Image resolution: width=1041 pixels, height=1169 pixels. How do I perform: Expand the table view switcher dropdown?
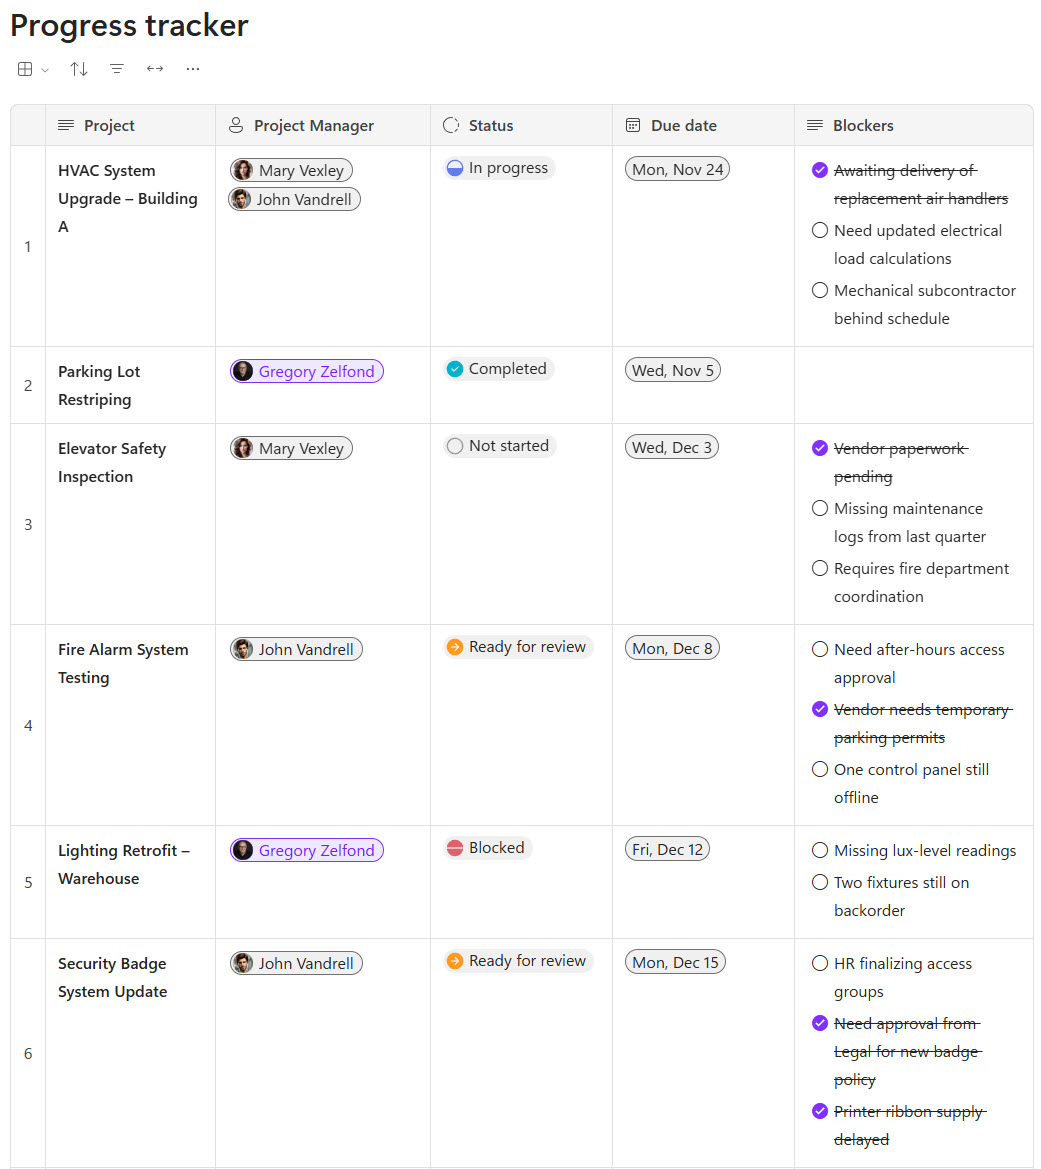(x=33, y=69)
